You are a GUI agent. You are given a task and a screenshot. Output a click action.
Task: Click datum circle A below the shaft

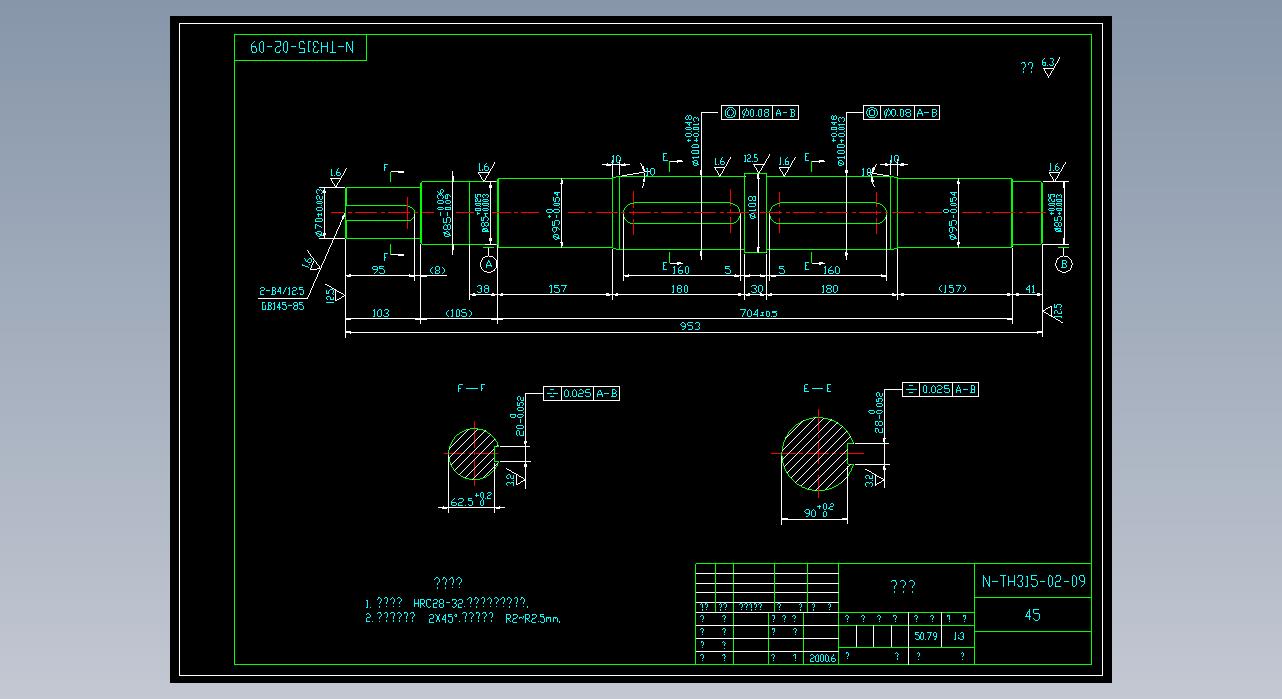(x=488, y=264)
